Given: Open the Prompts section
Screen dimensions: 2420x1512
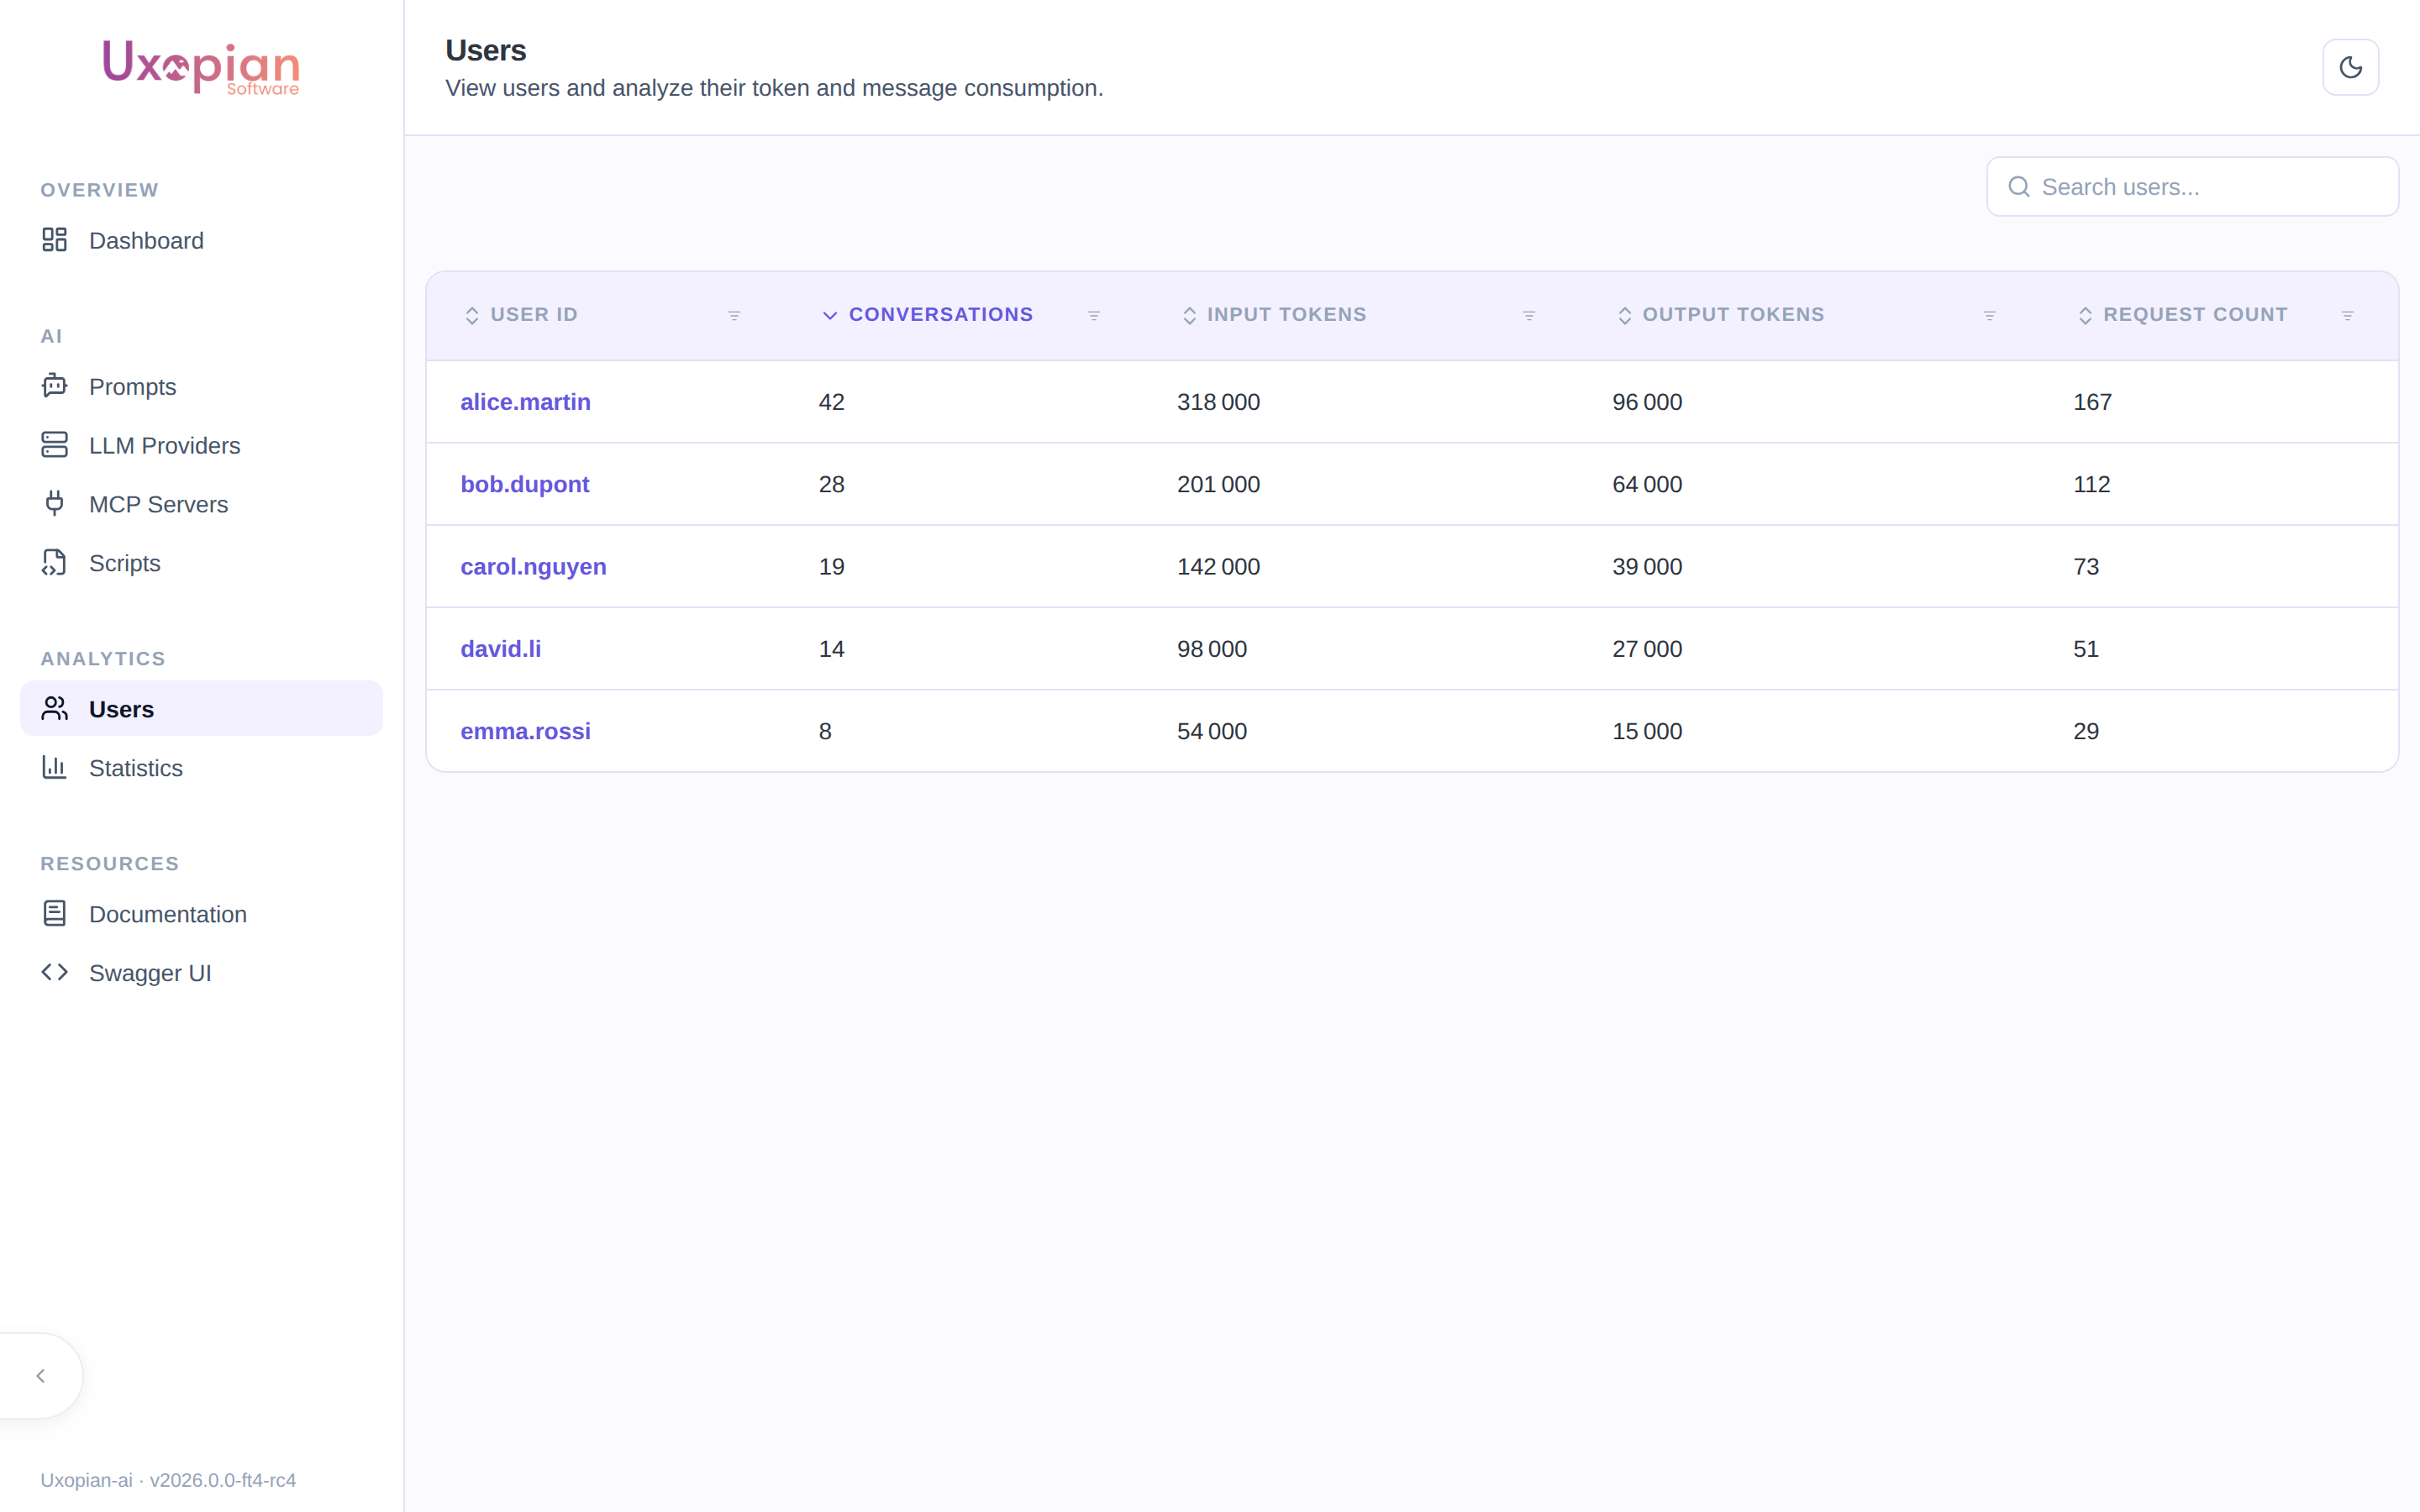Looking at the screenshot, I should pyautogui.click(x=201, y=386).
